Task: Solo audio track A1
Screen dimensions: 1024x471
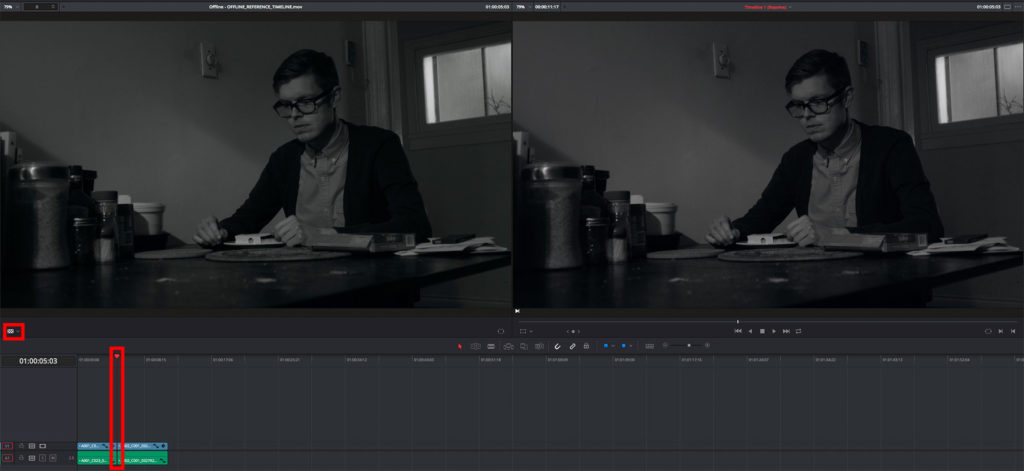Action: click(42, 458)
